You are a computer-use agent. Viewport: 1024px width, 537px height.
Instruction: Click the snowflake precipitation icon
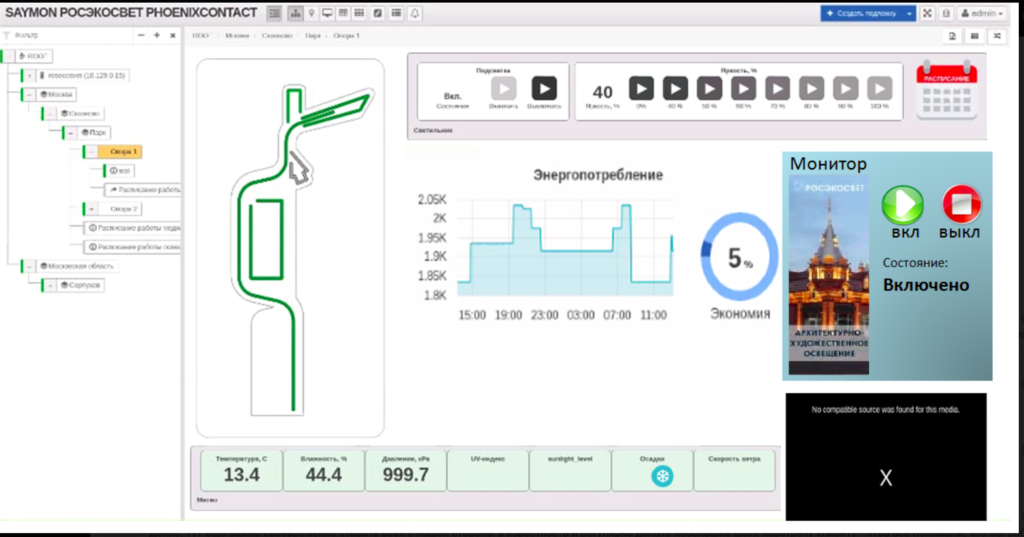click(661, 477)
